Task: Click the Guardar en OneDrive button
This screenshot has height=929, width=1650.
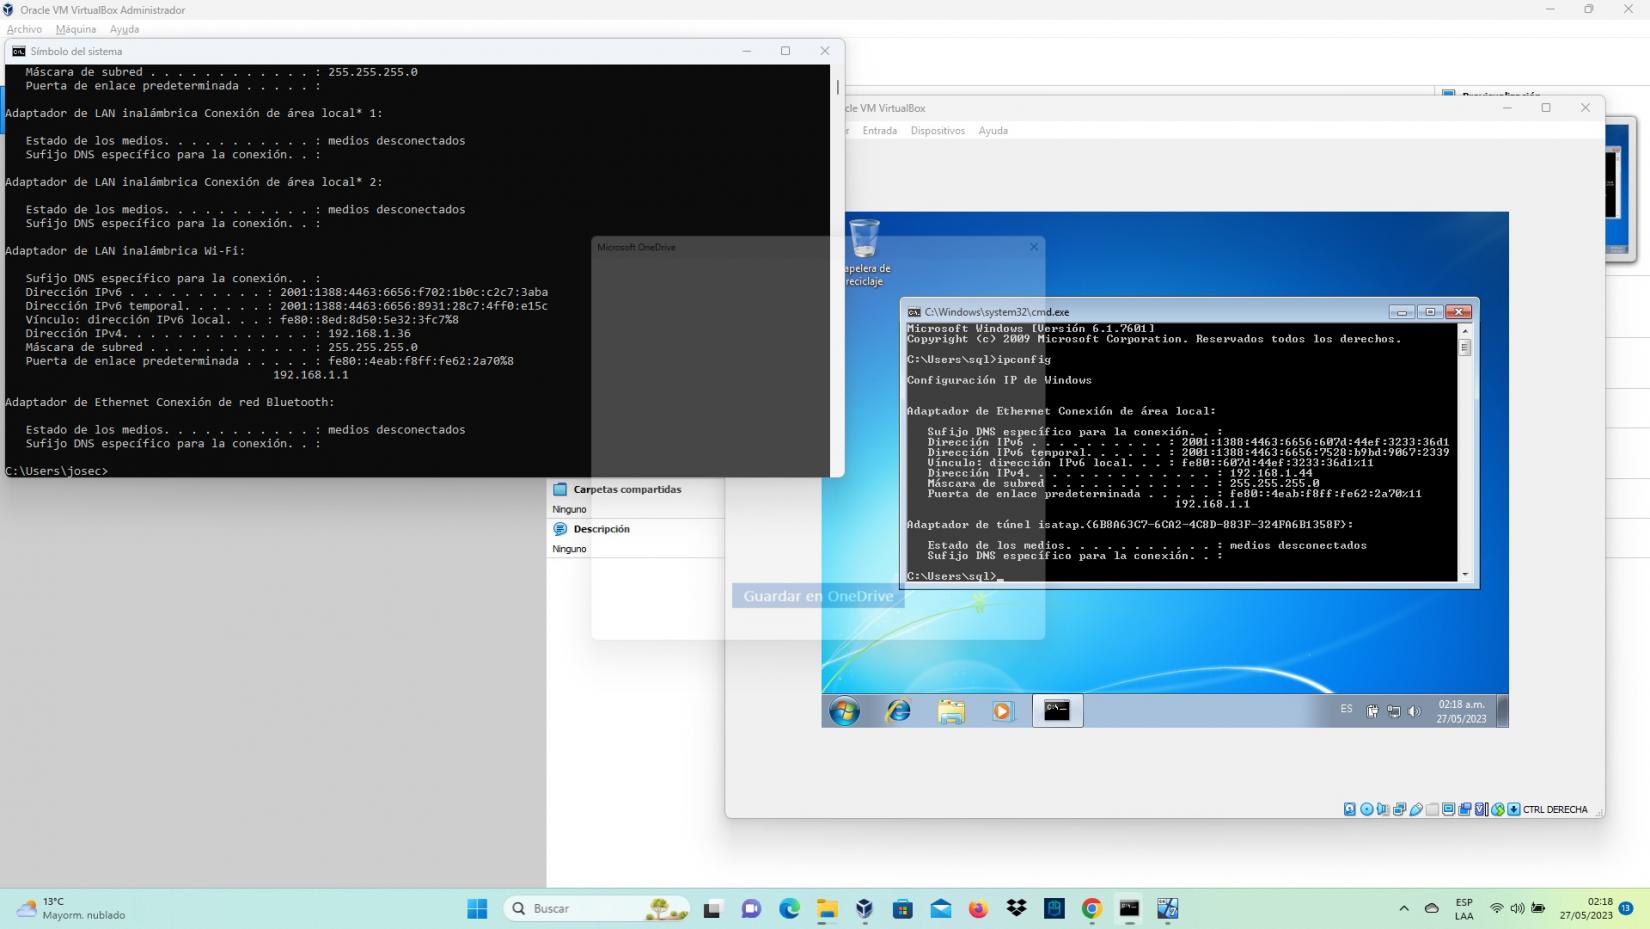Action: pyautogui.click(x=818, y=596)
